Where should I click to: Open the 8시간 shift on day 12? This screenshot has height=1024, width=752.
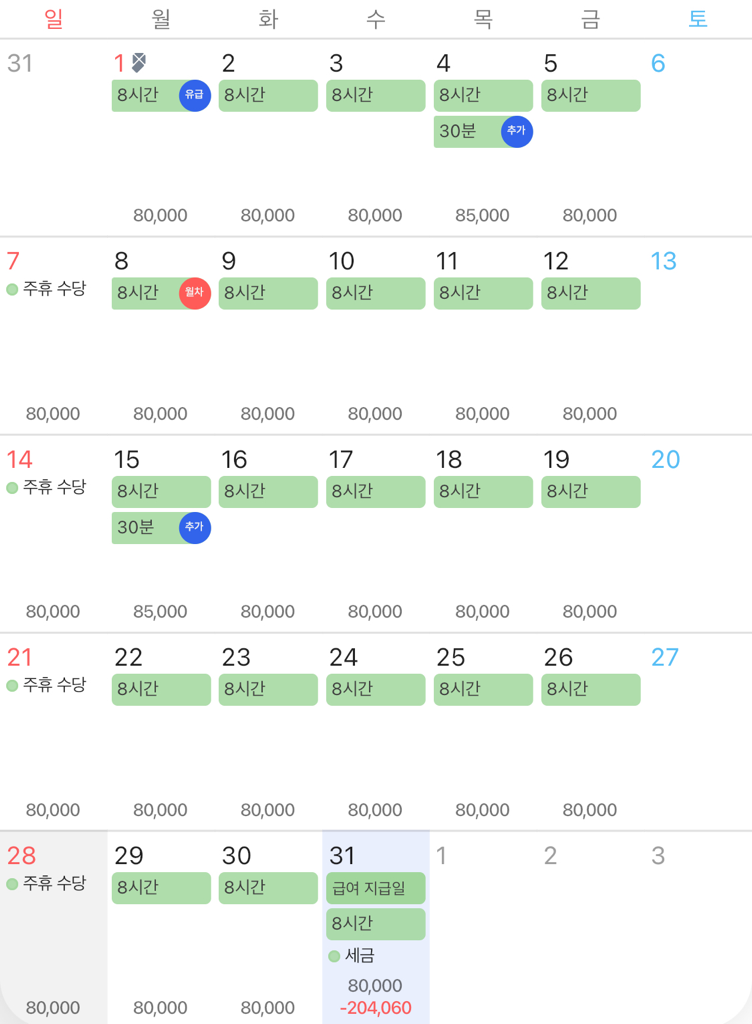pos(590,294)
